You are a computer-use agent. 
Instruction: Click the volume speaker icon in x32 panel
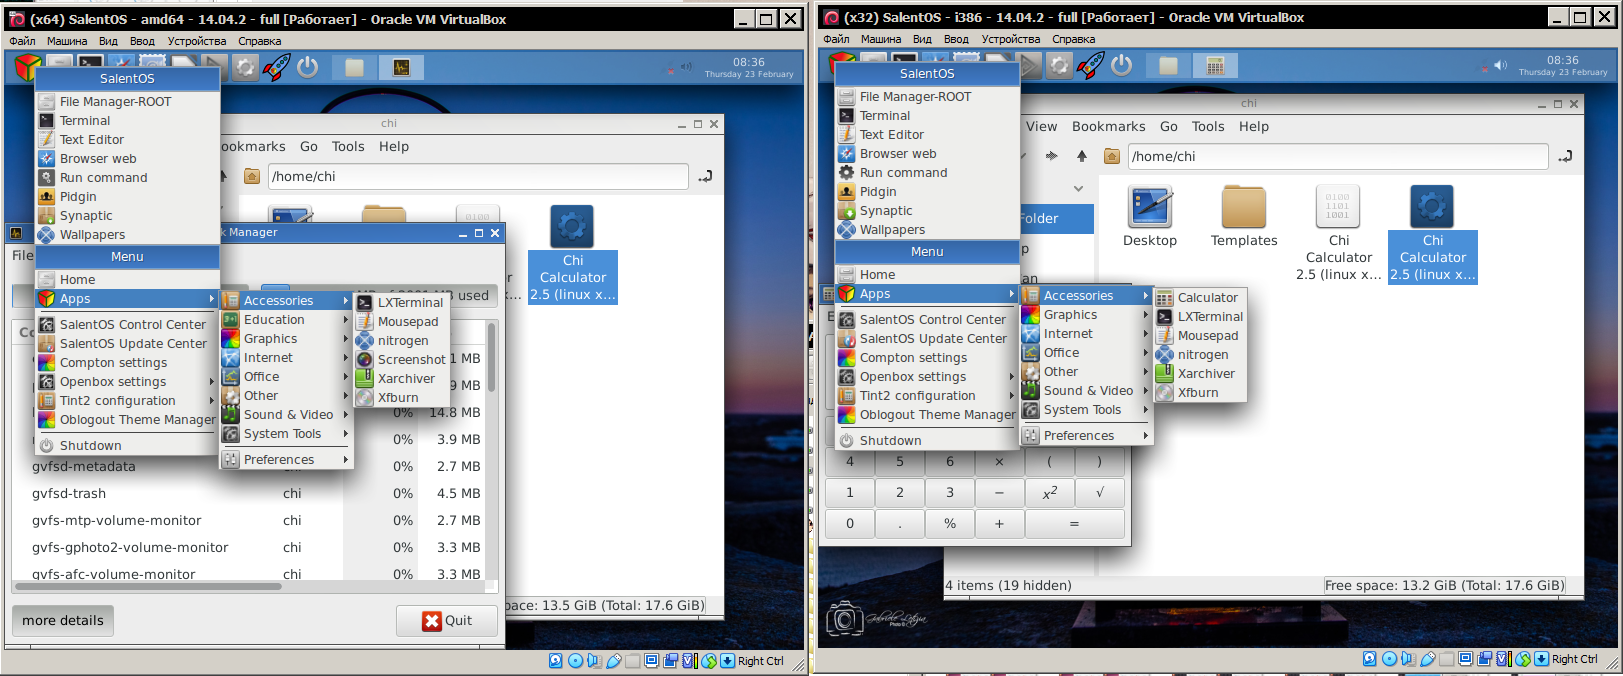click(1500, 65)
